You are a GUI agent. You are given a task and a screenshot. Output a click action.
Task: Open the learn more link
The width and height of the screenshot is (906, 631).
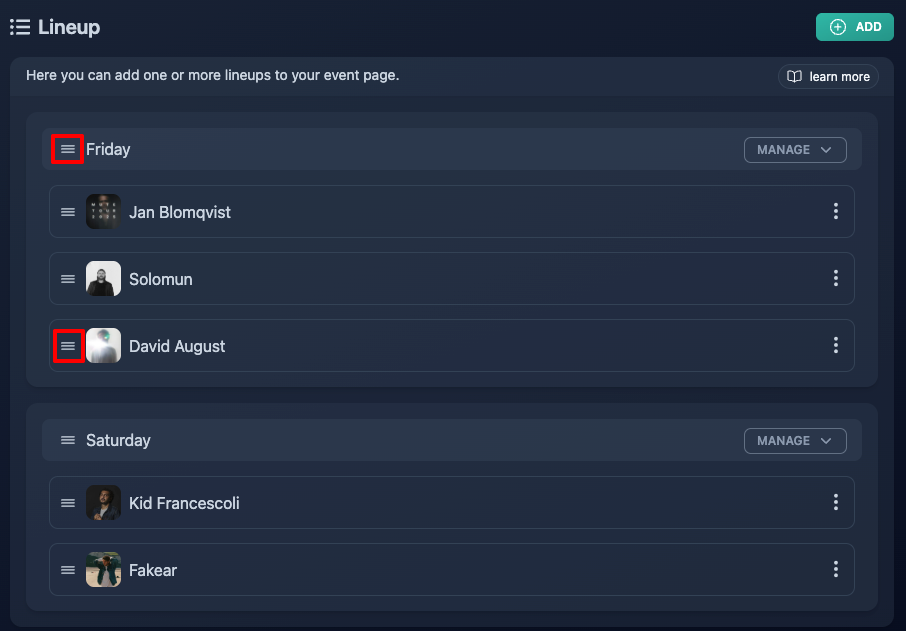click(x=828, y=76)
